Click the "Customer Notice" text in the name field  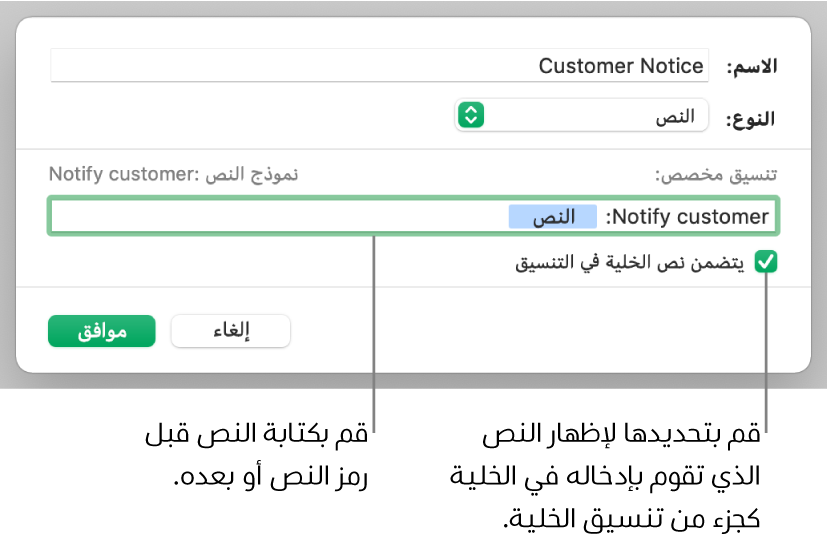tap(621, 66)
